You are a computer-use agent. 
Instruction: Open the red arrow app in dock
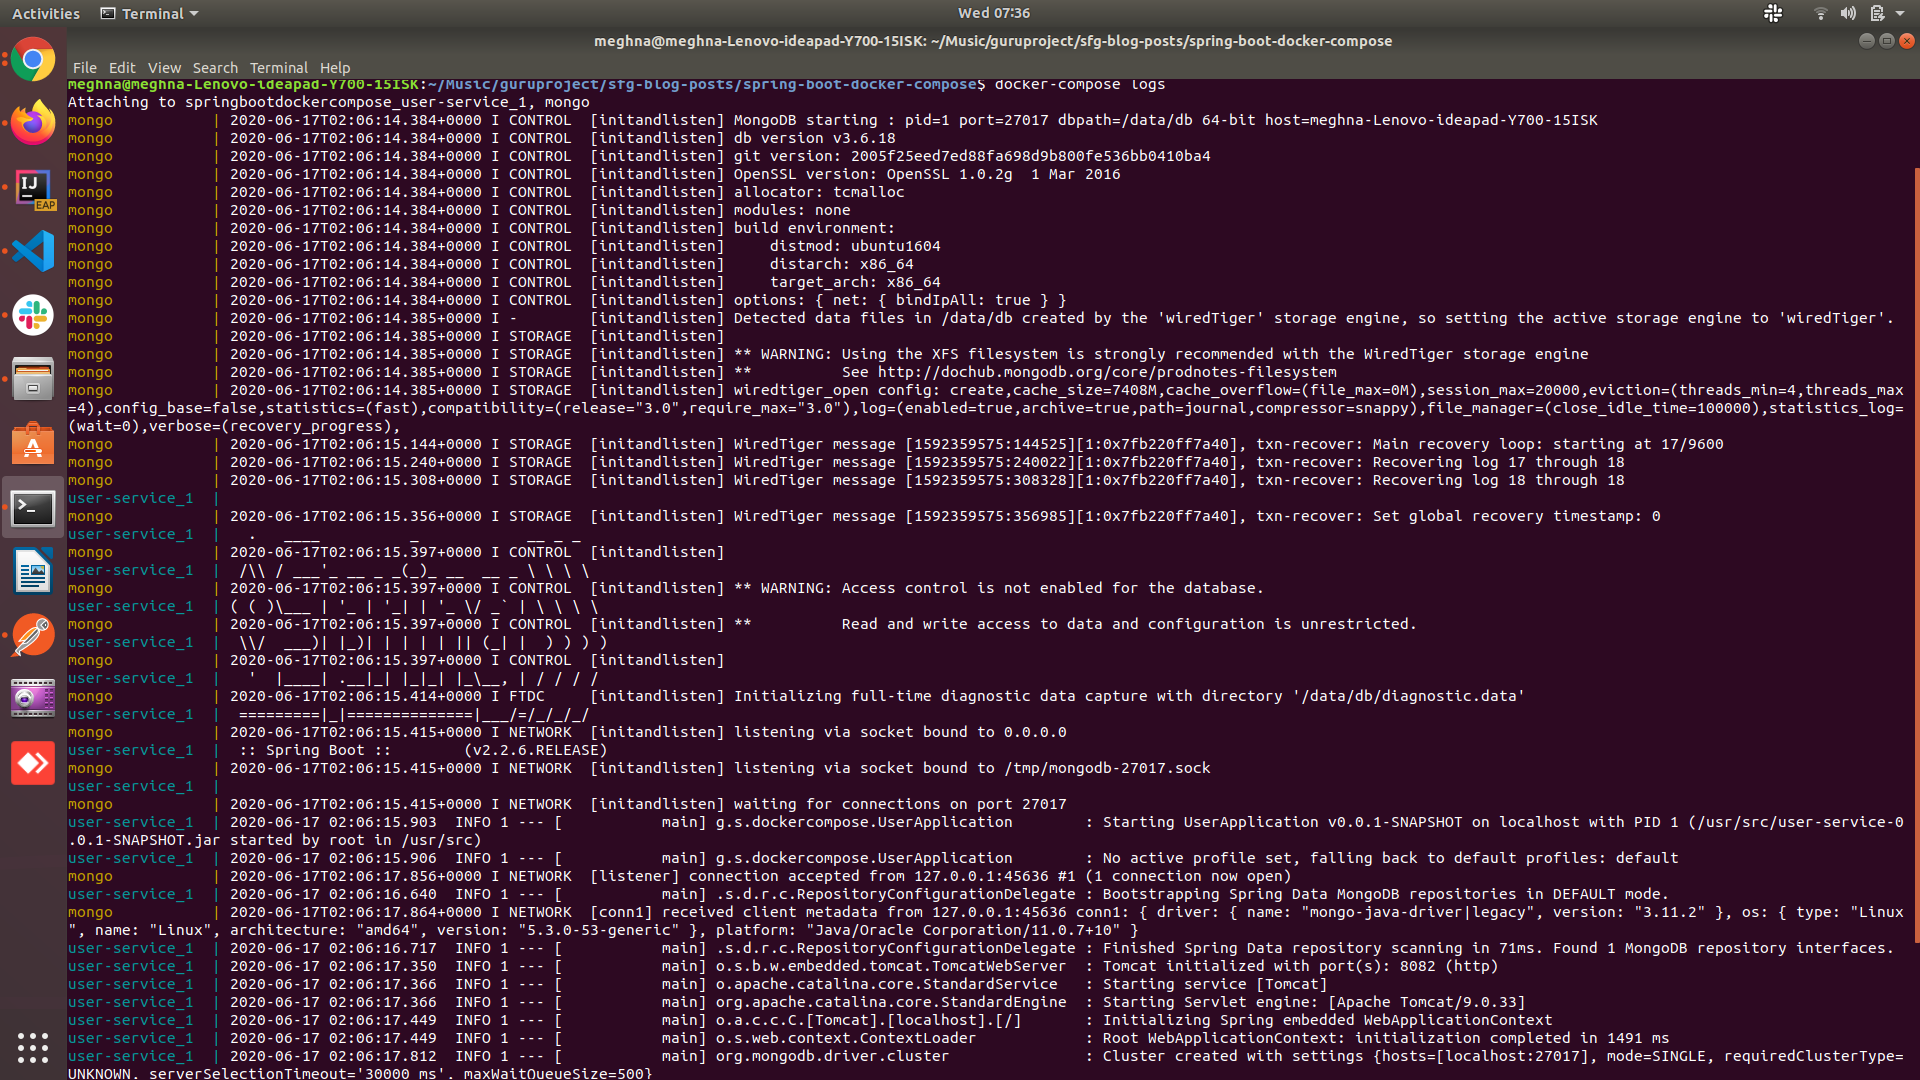pos(33,763)
